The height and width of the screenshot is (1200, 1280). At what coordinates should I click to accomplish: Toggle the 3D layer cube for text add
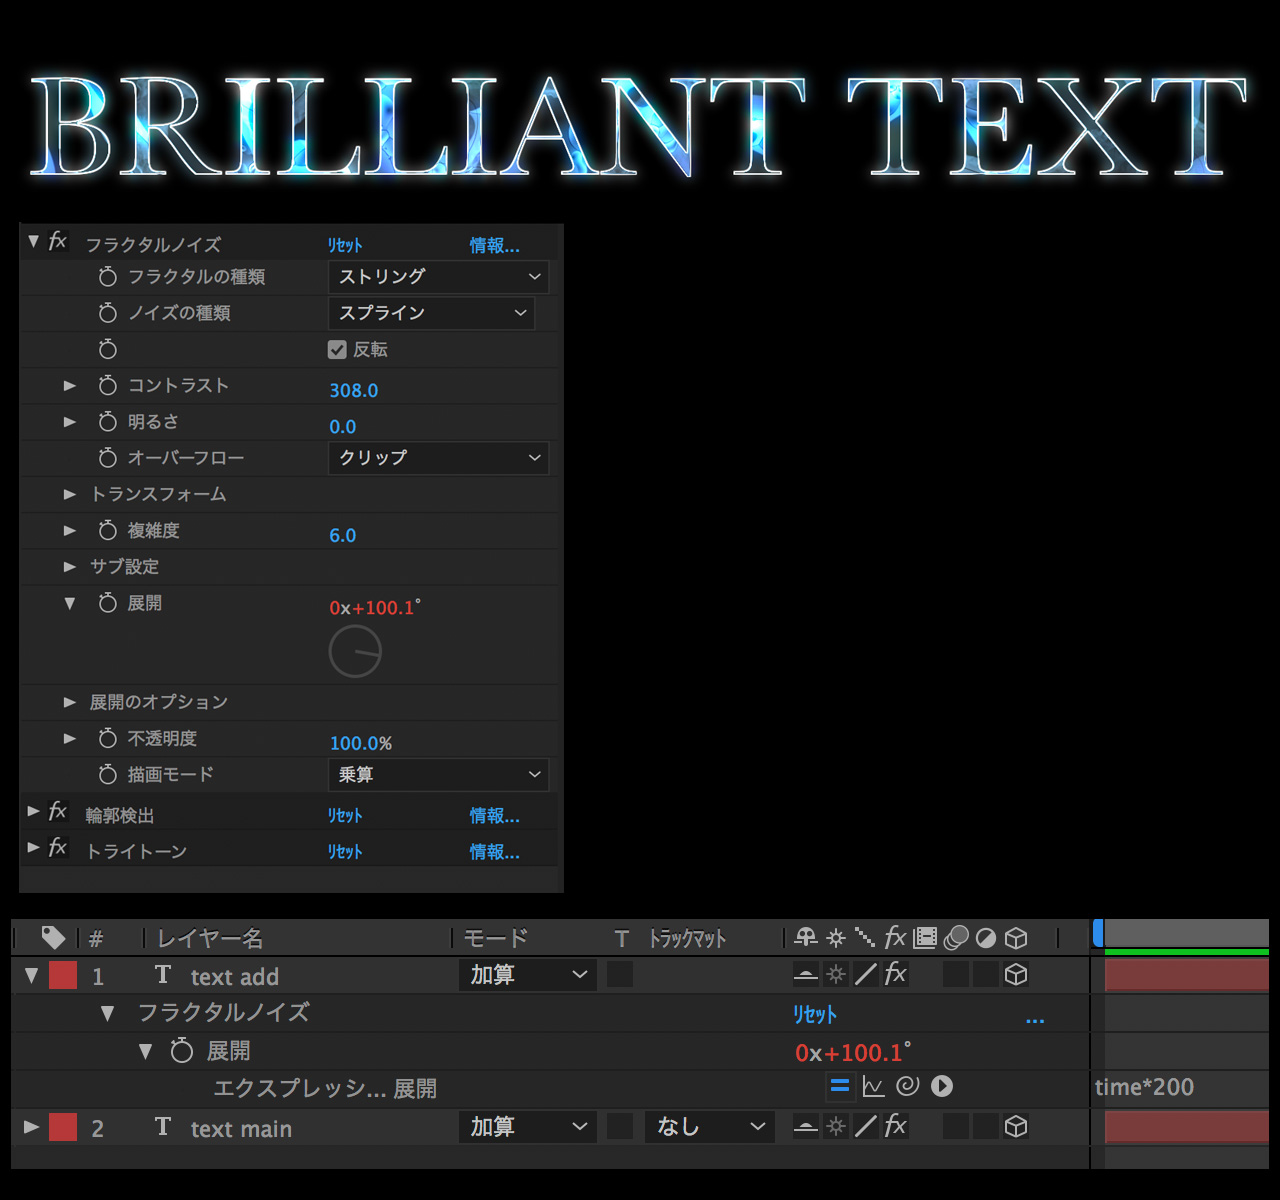(1016, 975)
